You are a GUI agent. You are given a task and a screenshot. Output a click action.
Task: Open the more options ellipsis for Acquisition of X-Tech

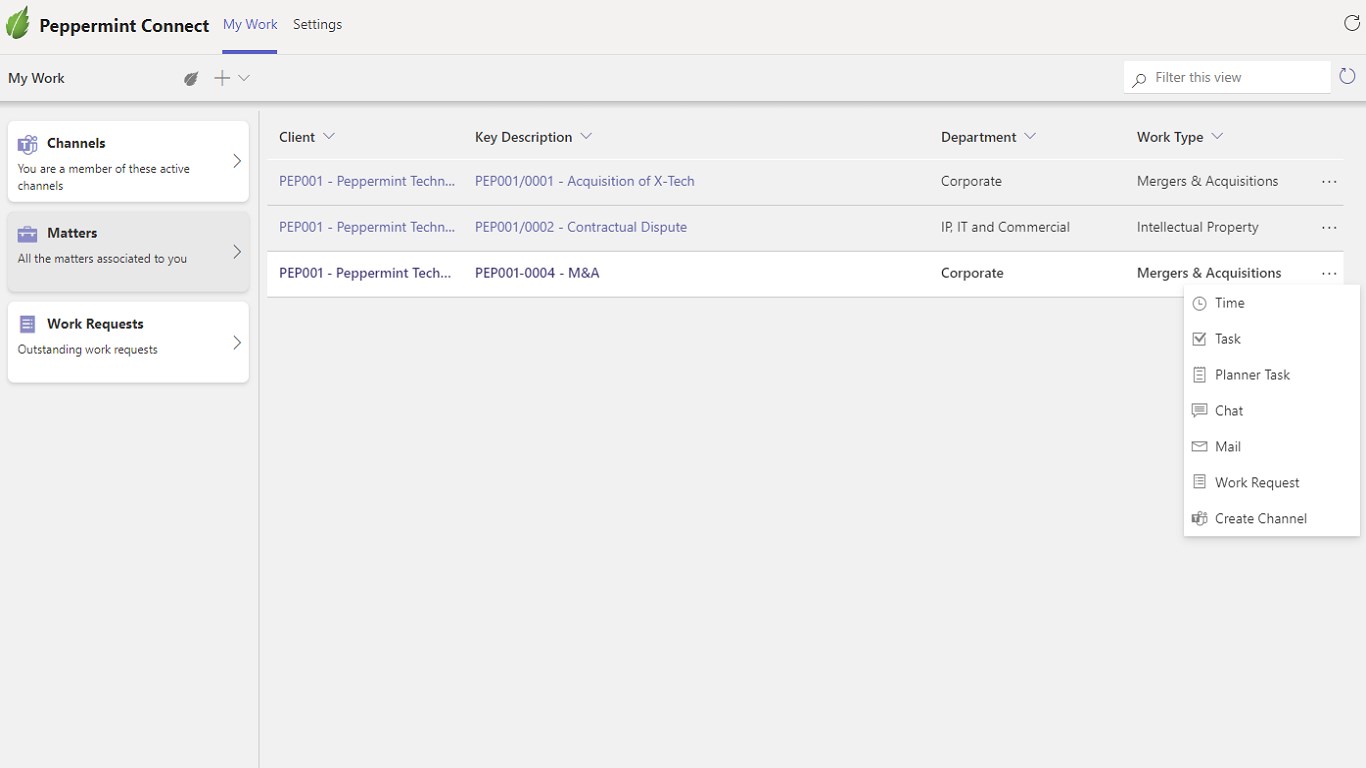1329,182
